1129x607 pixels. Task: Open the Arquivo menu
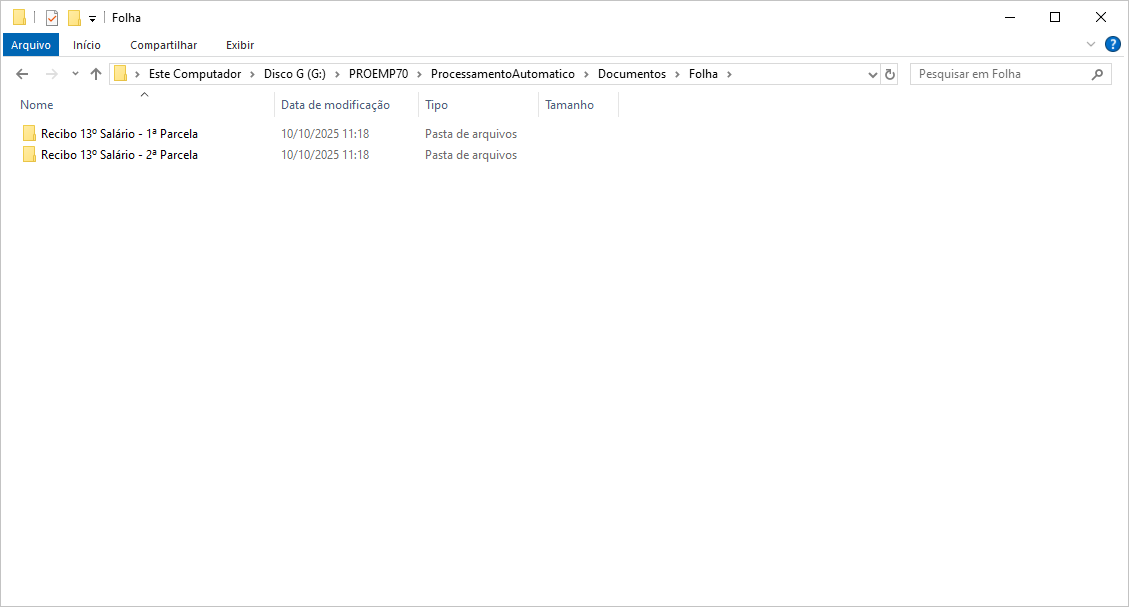click(x=31, y=45)
